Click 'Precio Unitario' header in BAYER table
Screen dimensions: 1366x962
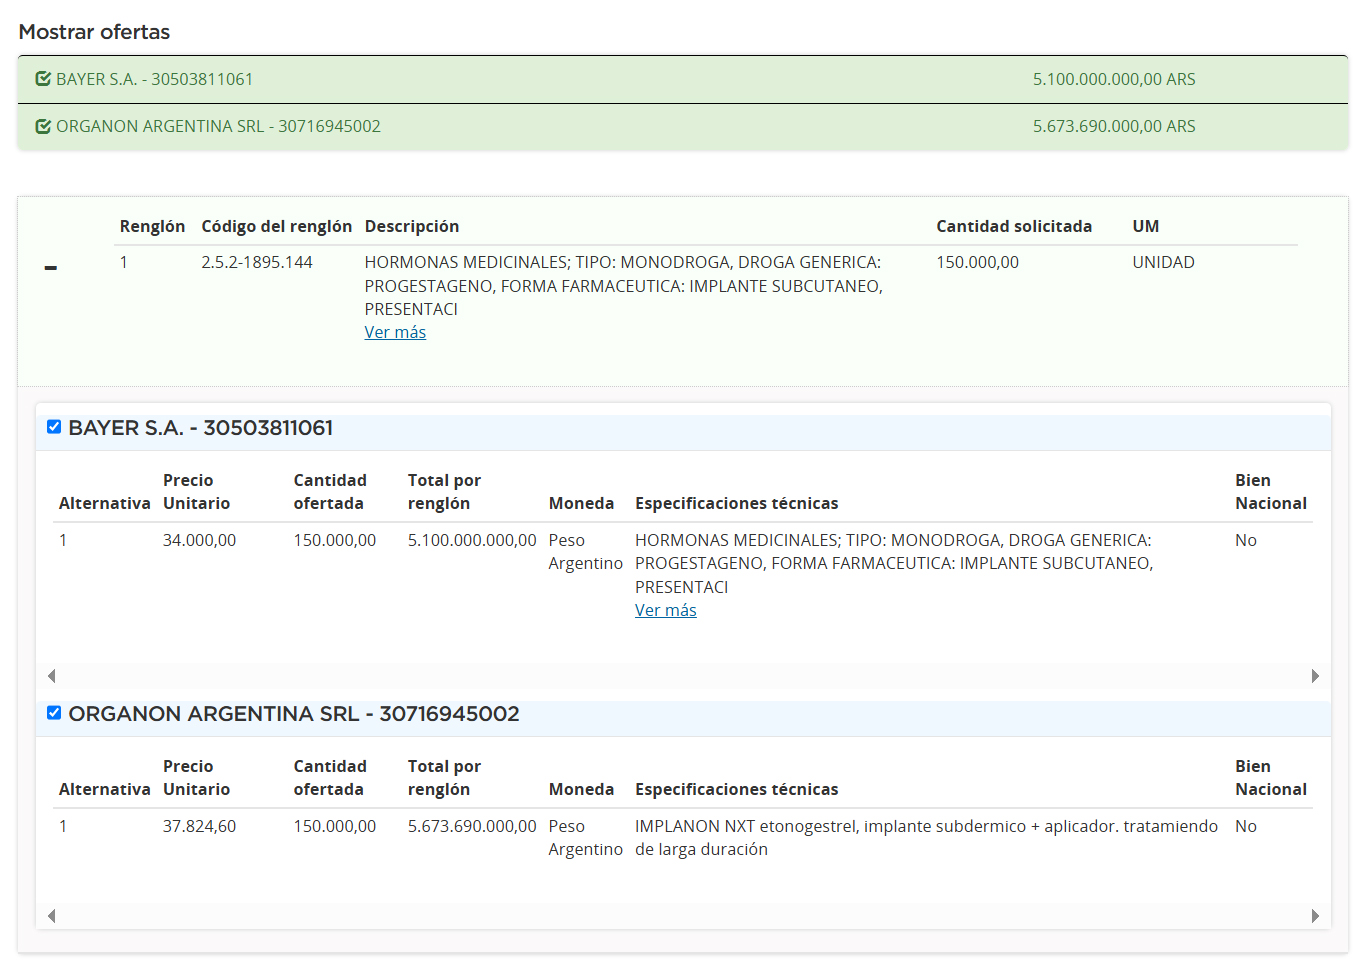click(x=197, y=491)
